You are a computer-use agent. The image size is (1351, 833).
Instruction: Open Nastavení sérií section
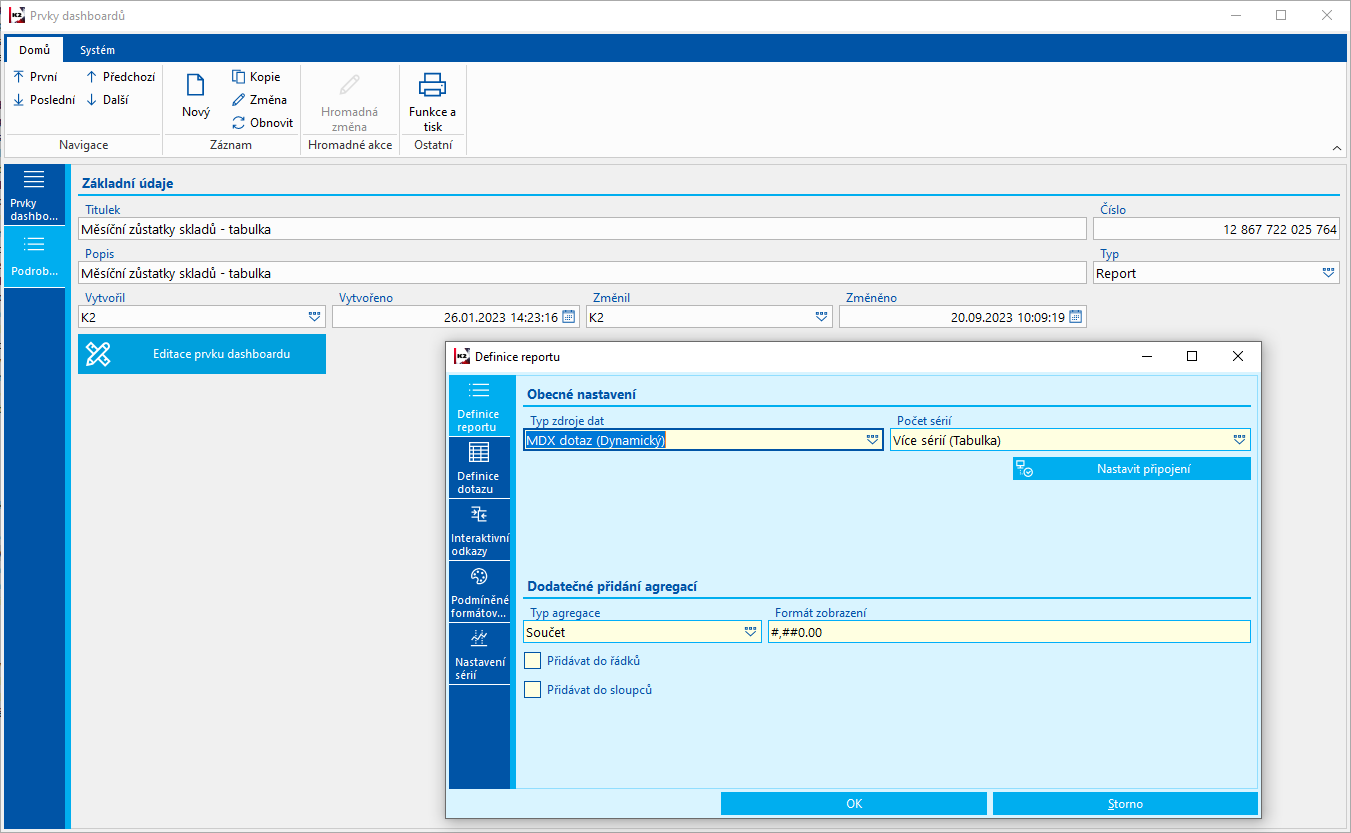[478, 654]
